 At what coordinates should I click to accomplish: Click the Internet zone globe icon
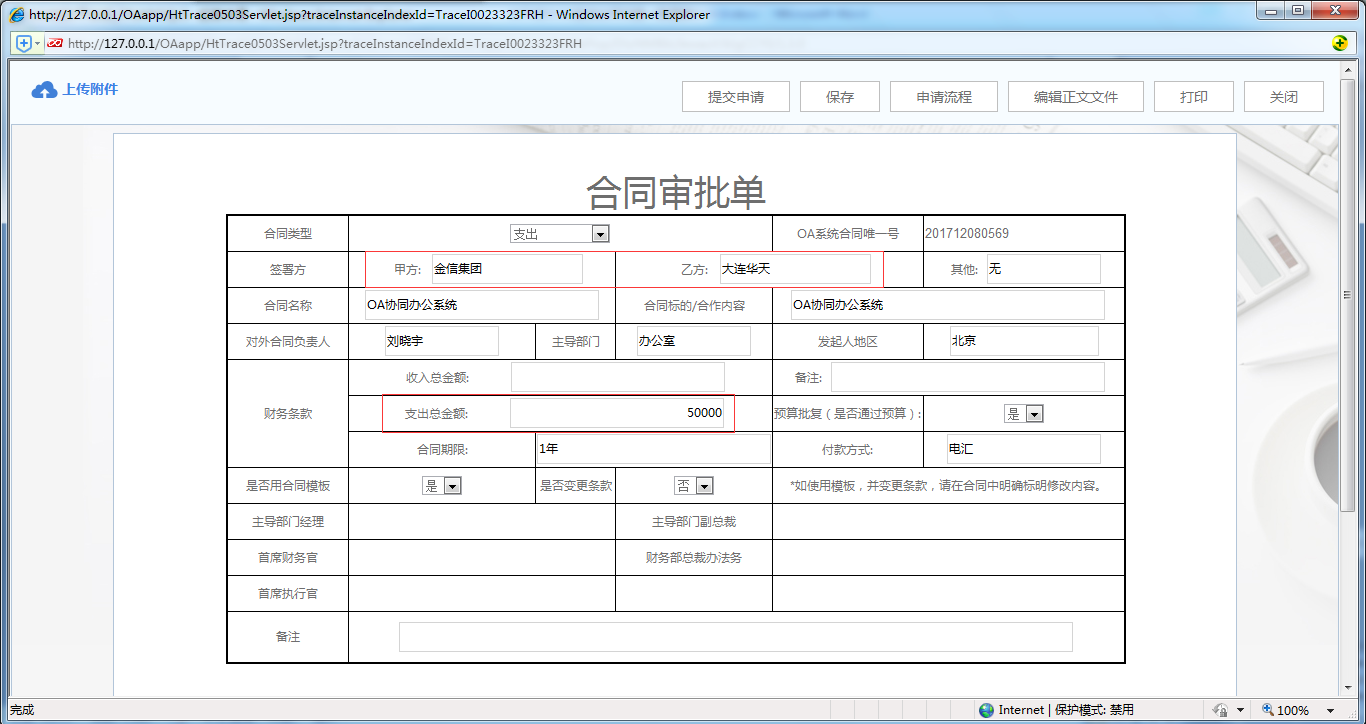[987, 710]
